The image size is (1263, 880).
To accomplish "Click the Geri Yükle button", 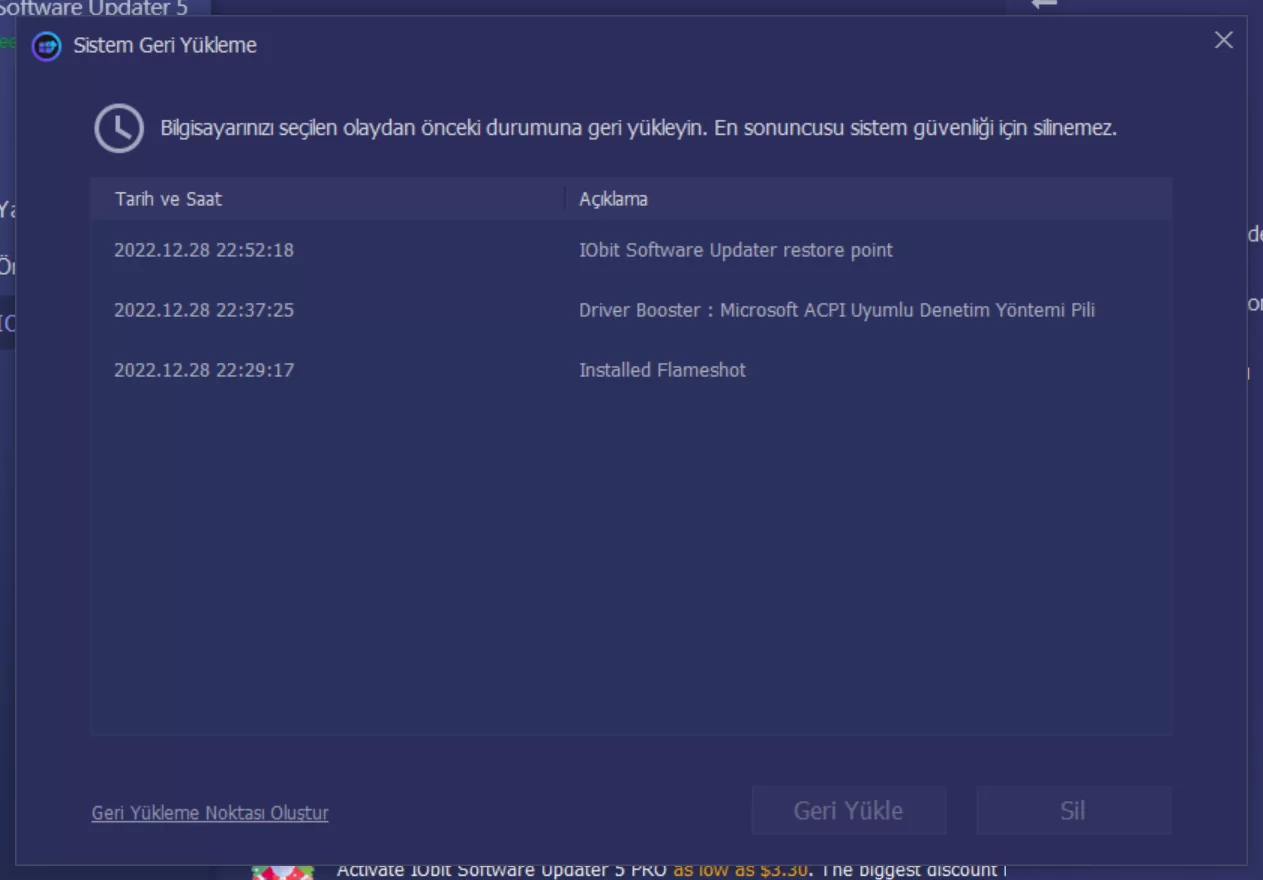I will pyautogui.click(x=848, y=810).
